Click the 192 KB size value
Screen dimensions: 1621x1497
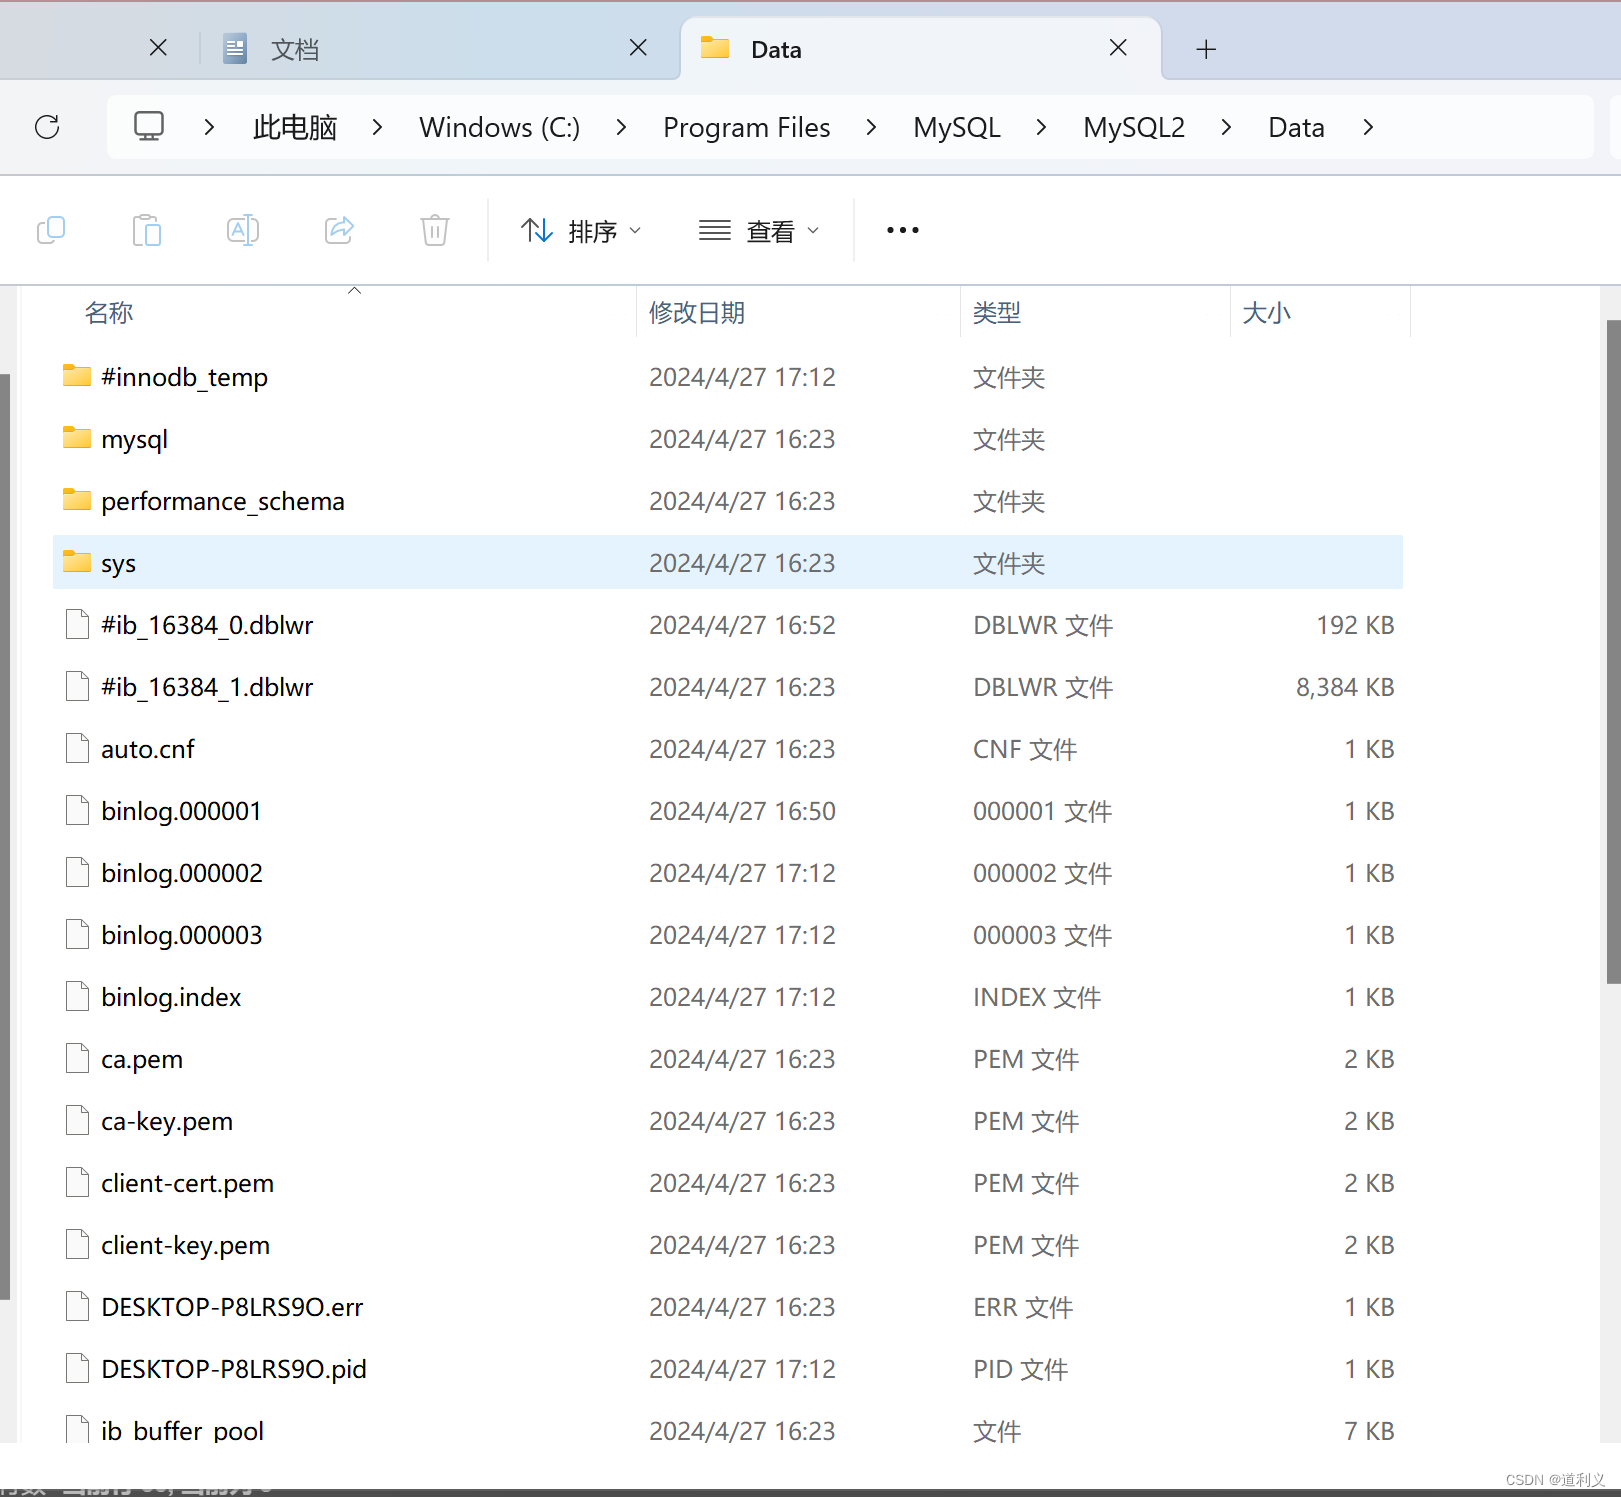pyautogui.click(x=1355, y=625)
